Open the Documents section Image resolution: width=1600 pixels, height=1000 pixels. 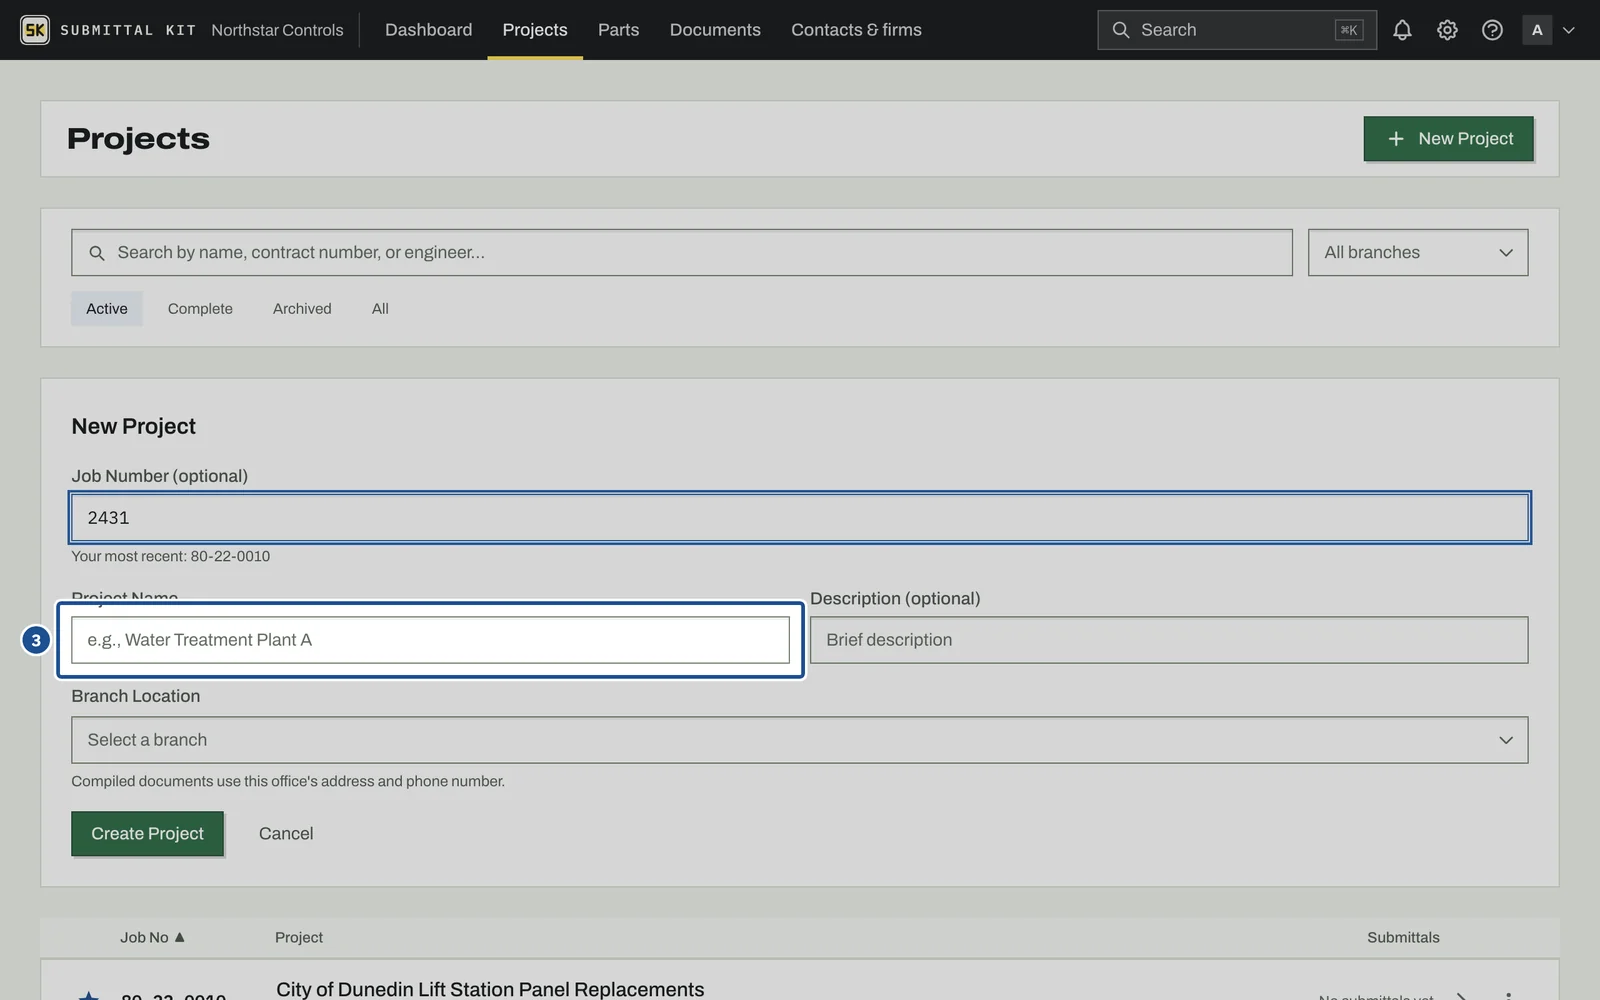pos(715,30)
